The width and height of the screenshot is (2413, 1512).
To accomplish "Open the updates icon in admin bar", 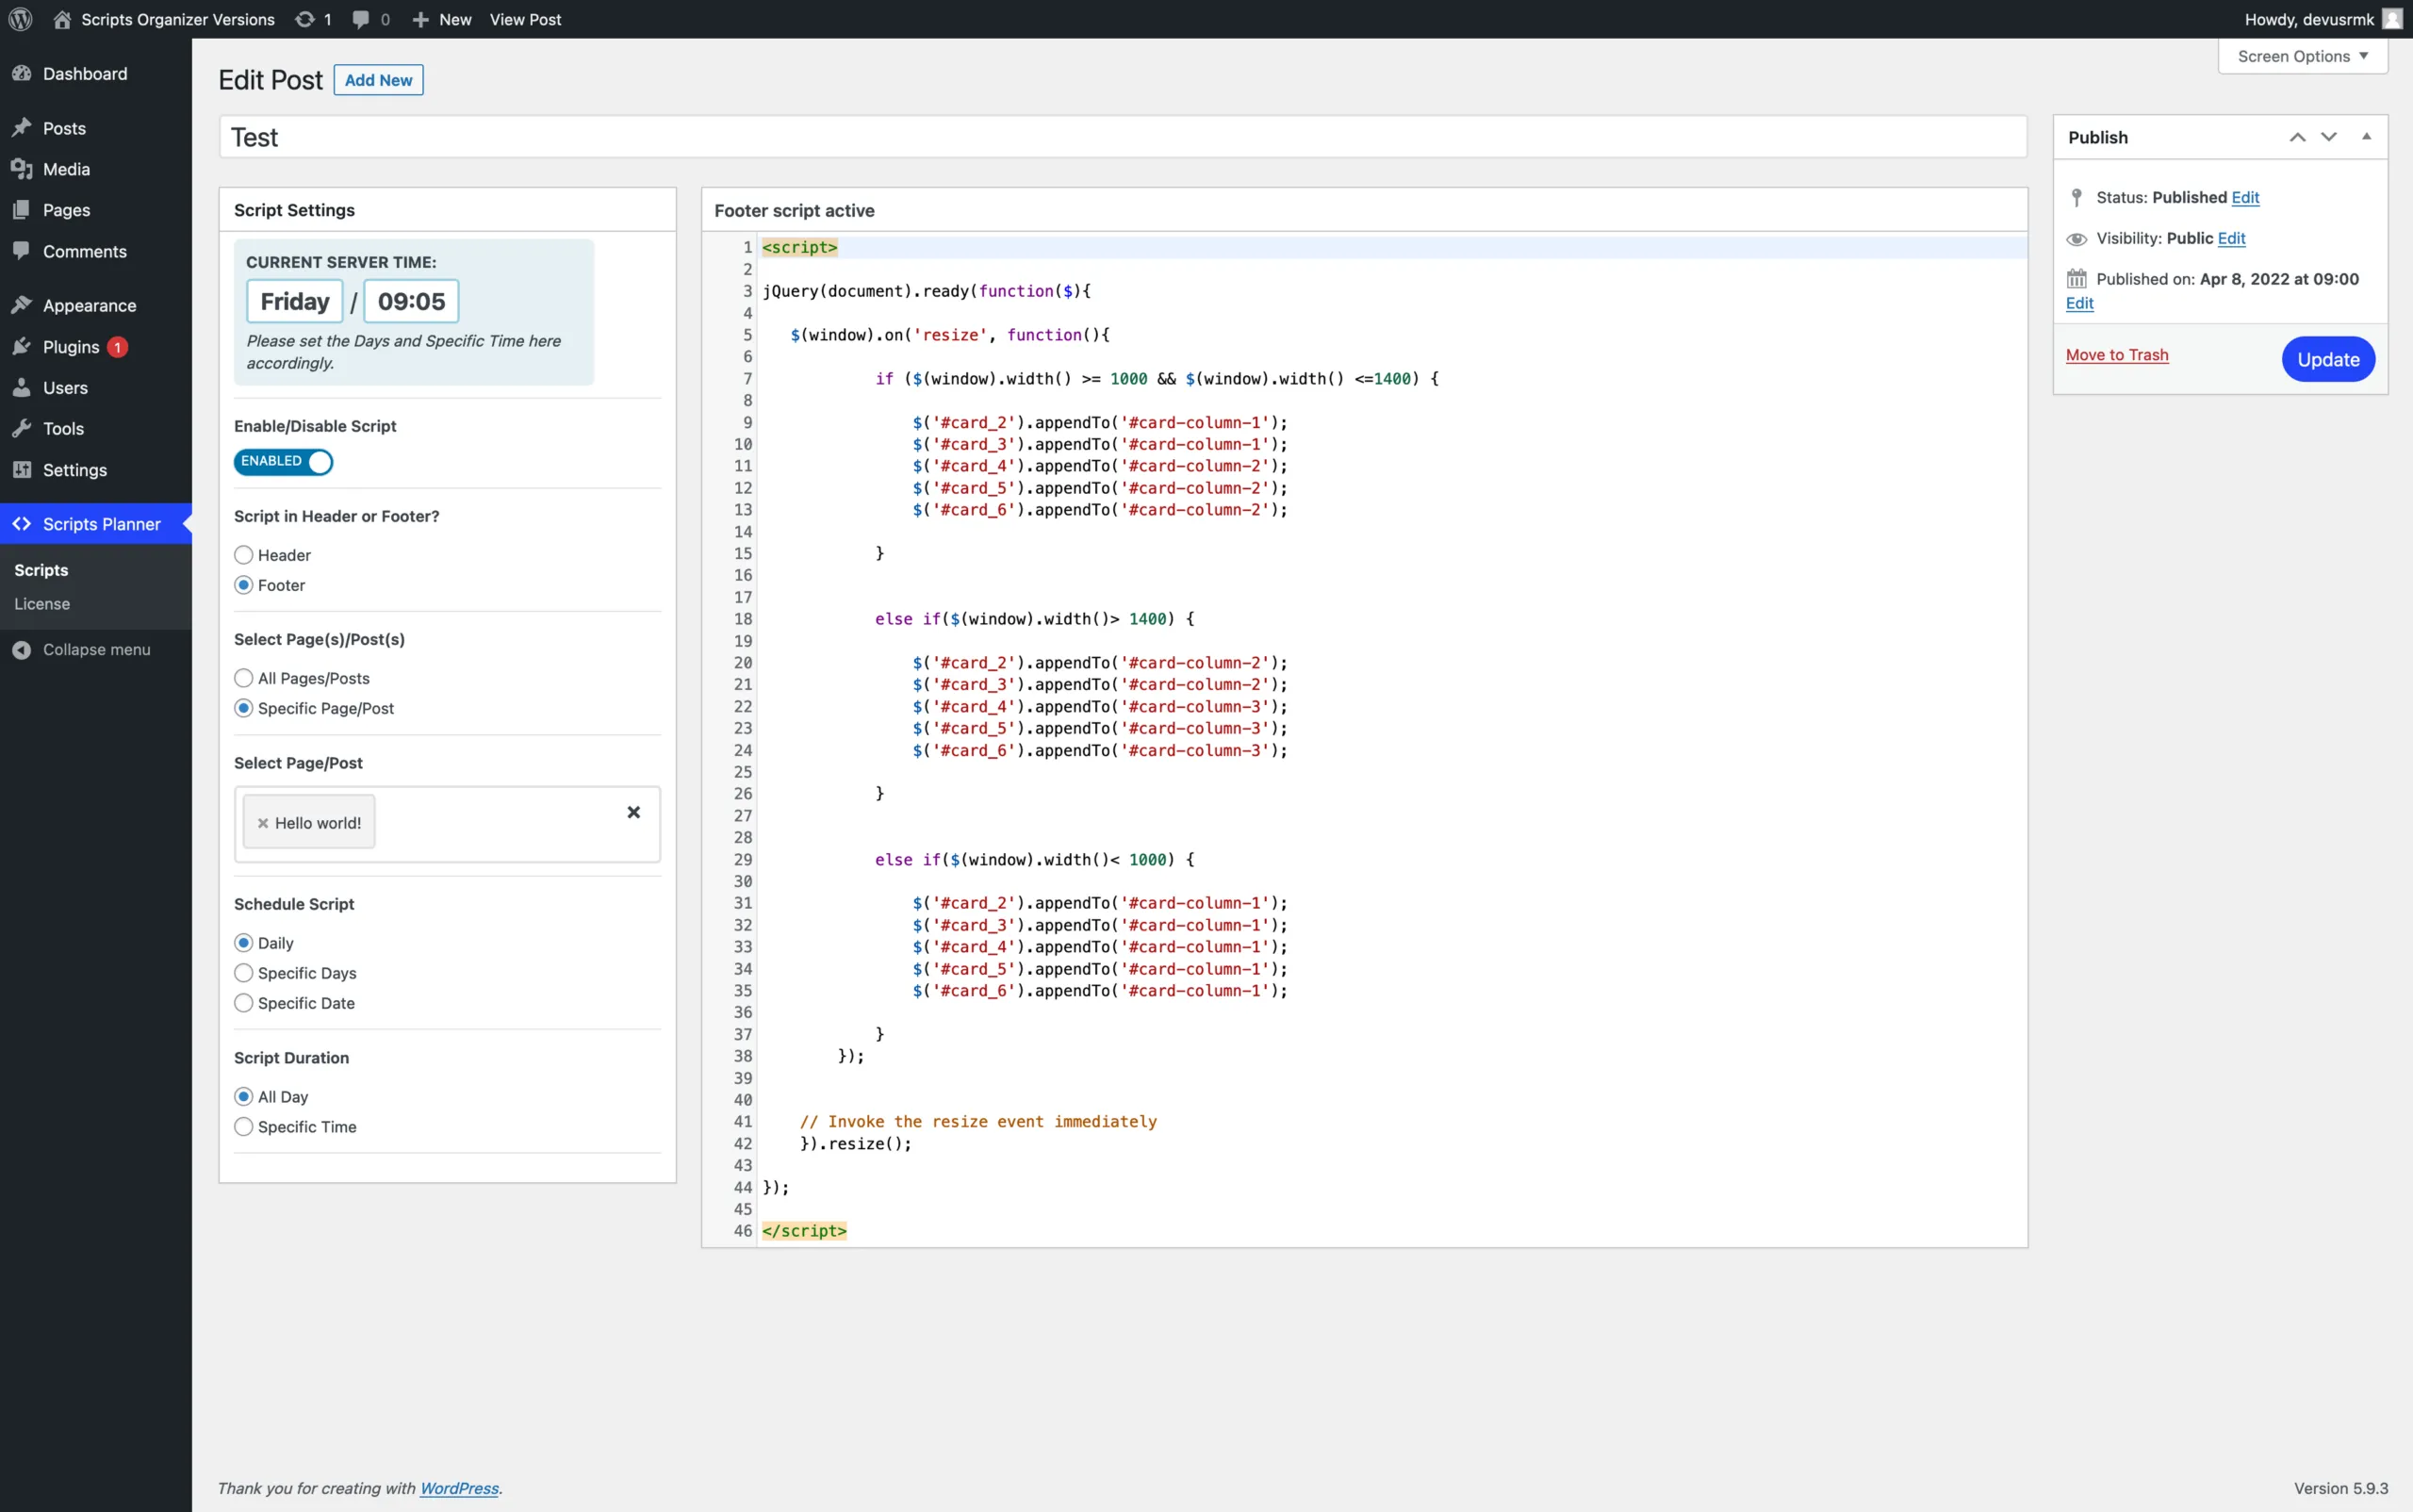I will point(305,19).
